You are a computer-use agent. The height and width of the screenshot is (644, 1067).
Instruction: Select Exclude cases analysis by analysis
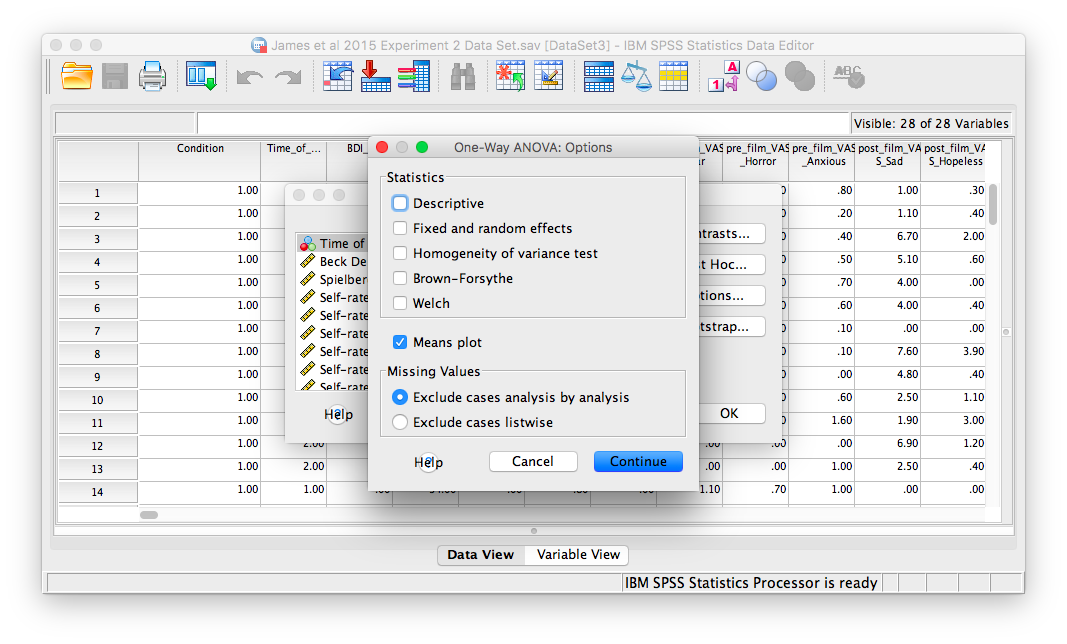point(400,397)
